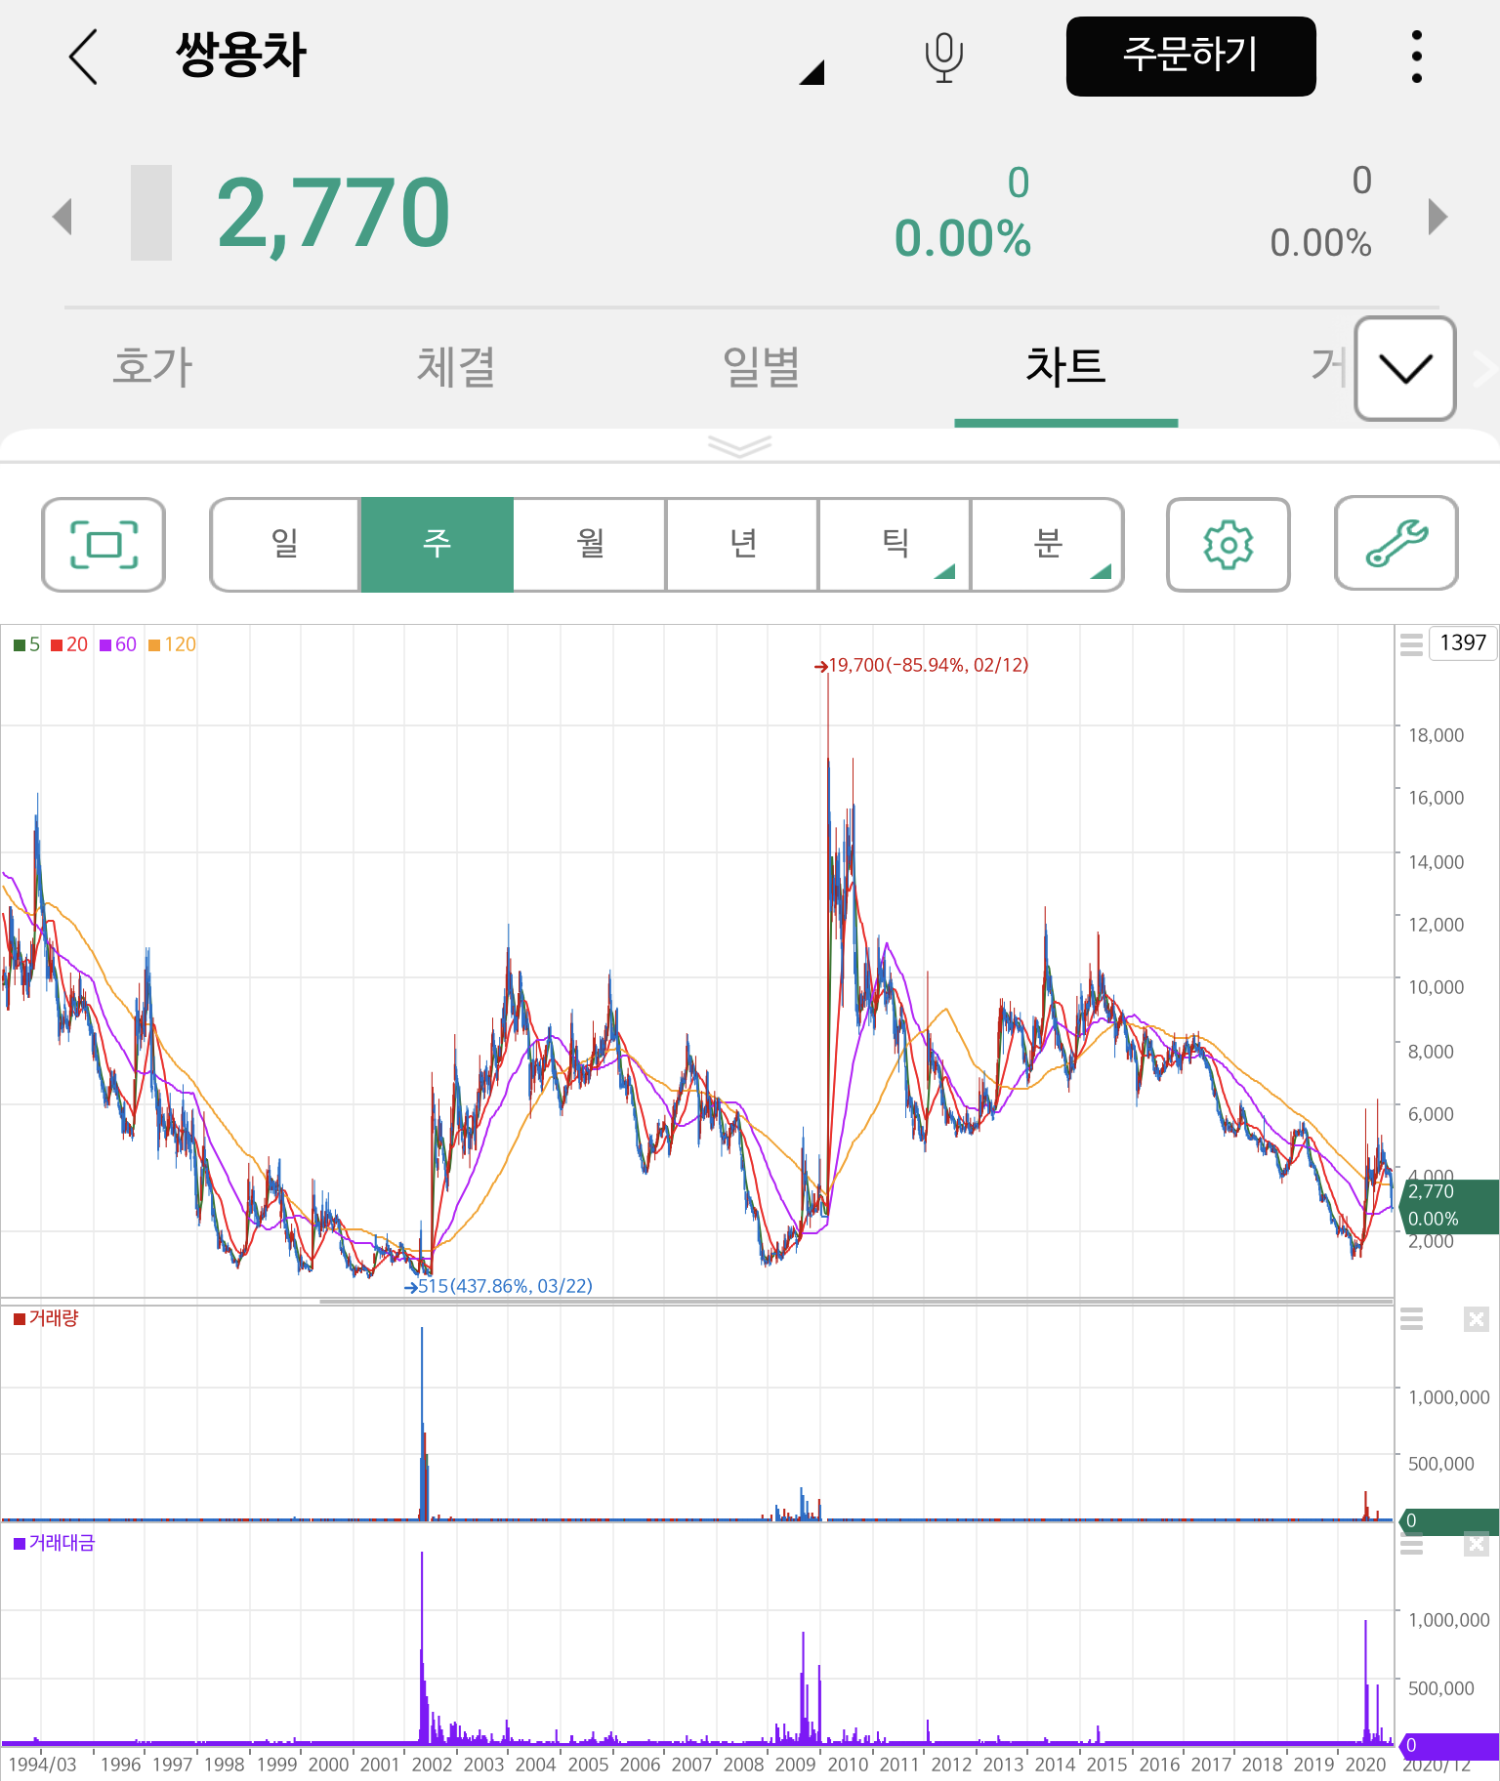Screen dimensions: 1500x1781
Task: Close the 거래대금 panel
Action: click(1476, 1545)
